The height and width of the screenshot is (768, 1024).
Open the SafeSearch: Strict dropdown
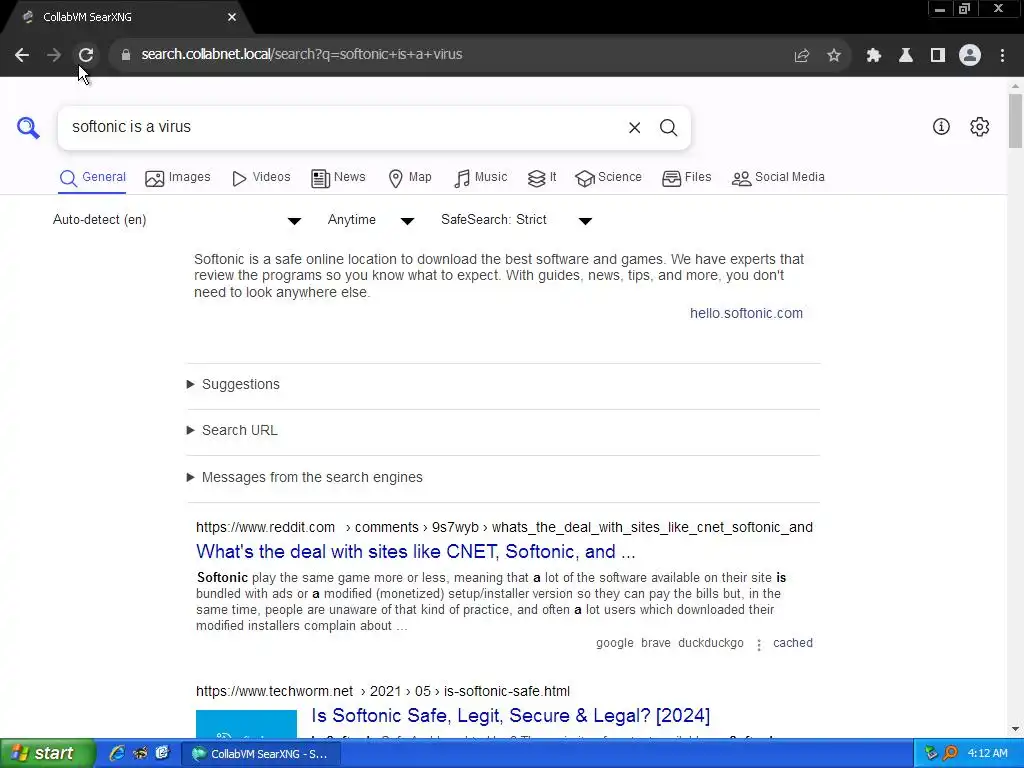[x=517, y=220]
